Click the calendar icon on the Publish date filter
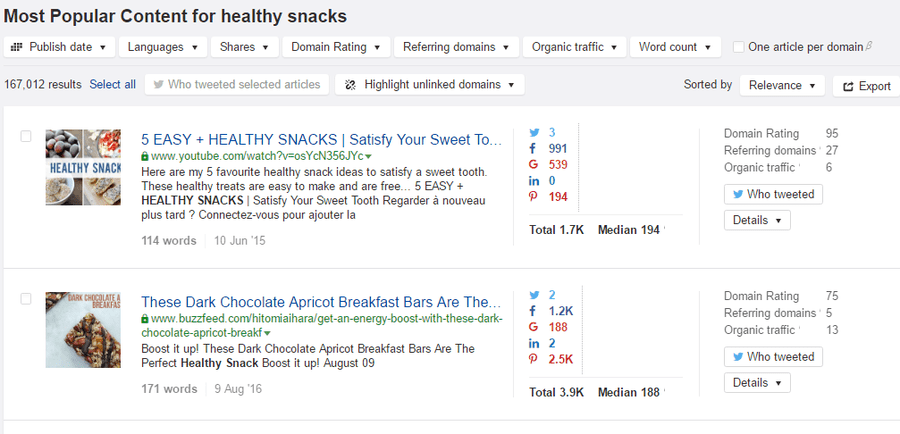Screen dimensions: 900x434 pos(19,47)
